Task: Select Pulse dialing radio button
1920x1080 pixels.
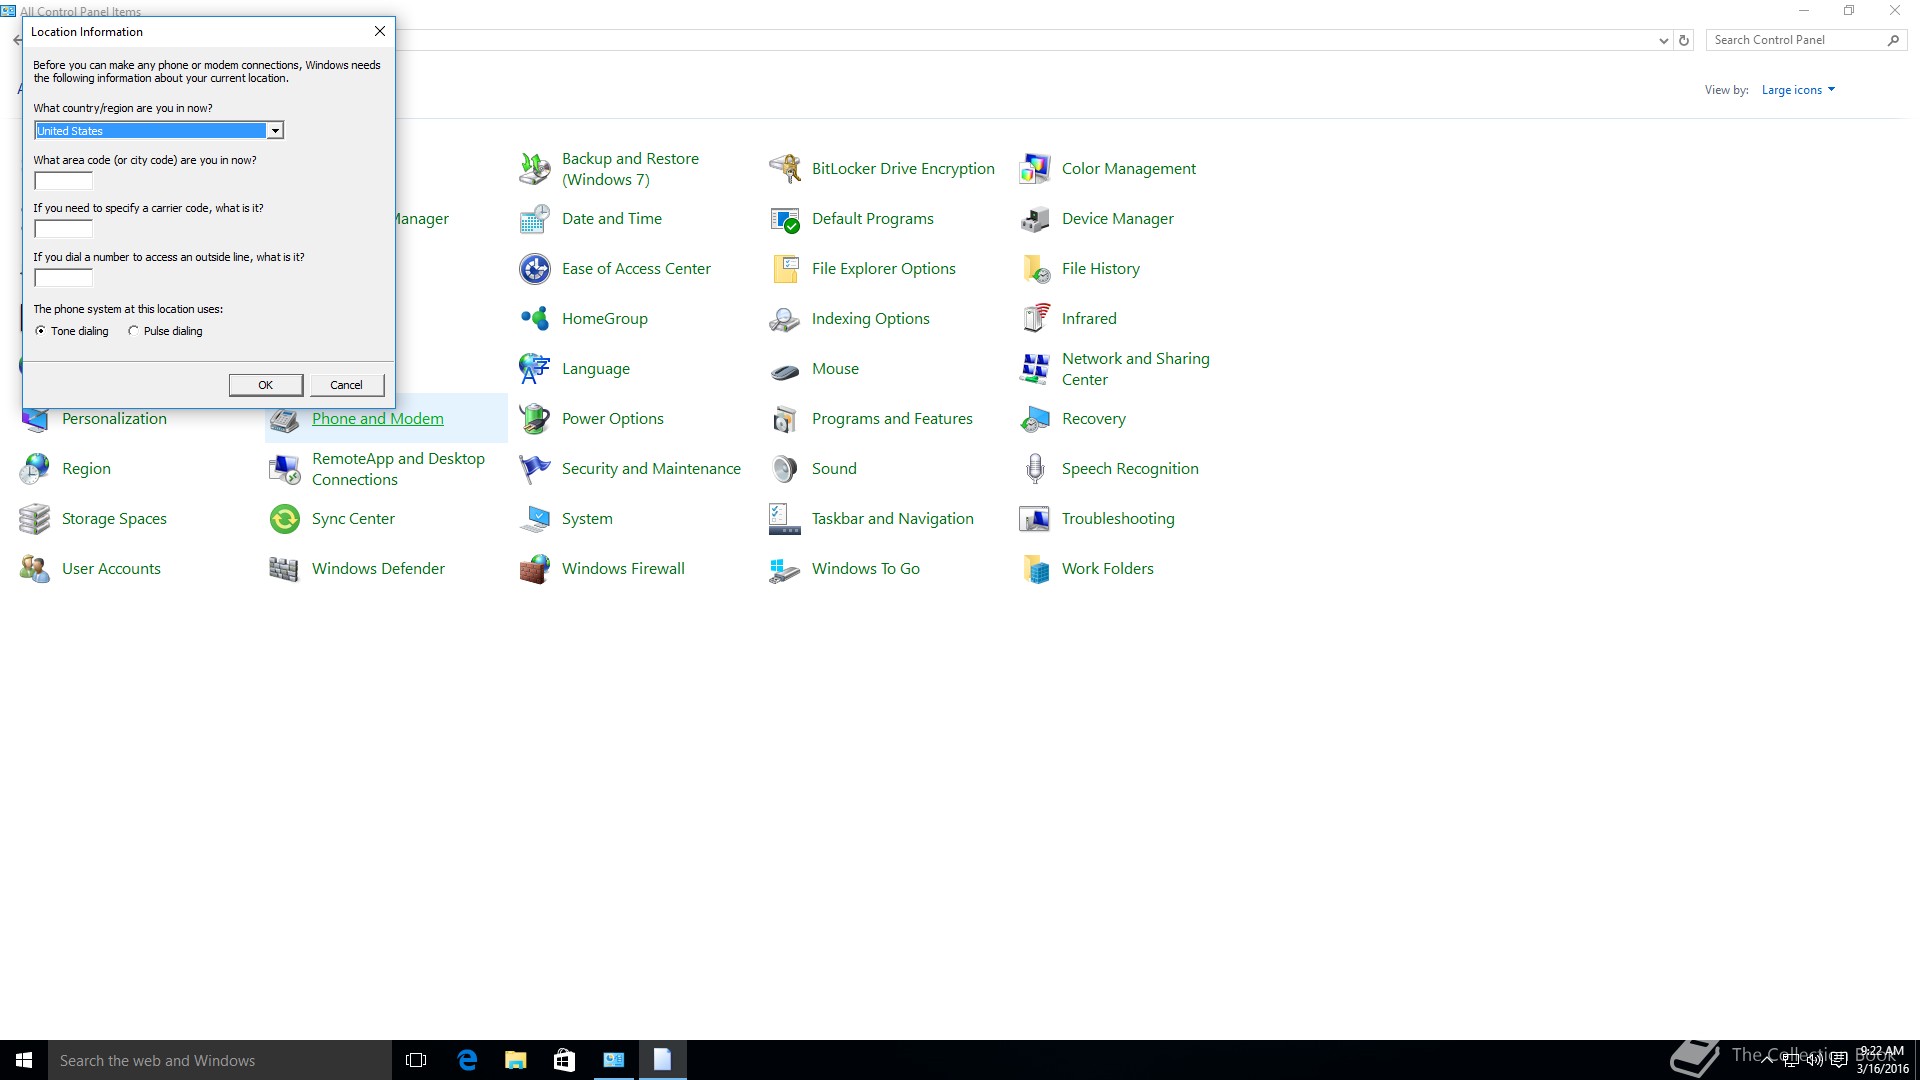Action: [x=133, y=331]
